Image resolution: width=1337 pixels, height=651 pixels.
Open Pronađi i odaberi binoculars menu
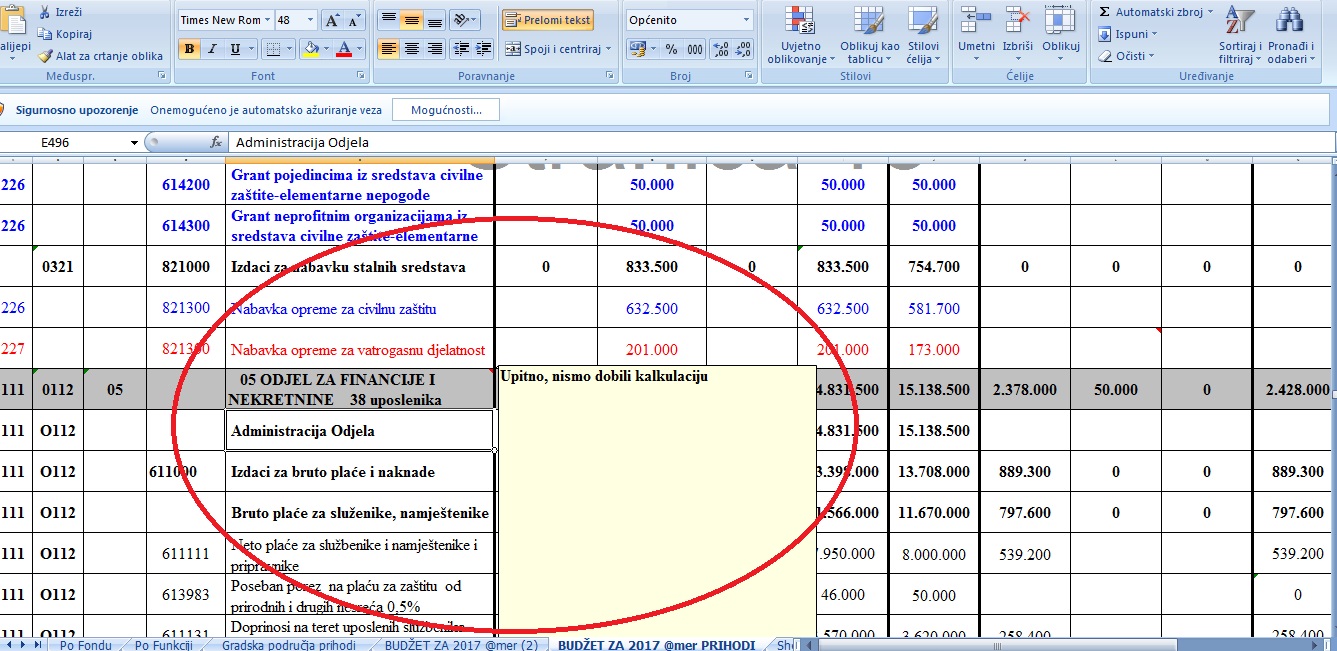tap(1289, 35)
